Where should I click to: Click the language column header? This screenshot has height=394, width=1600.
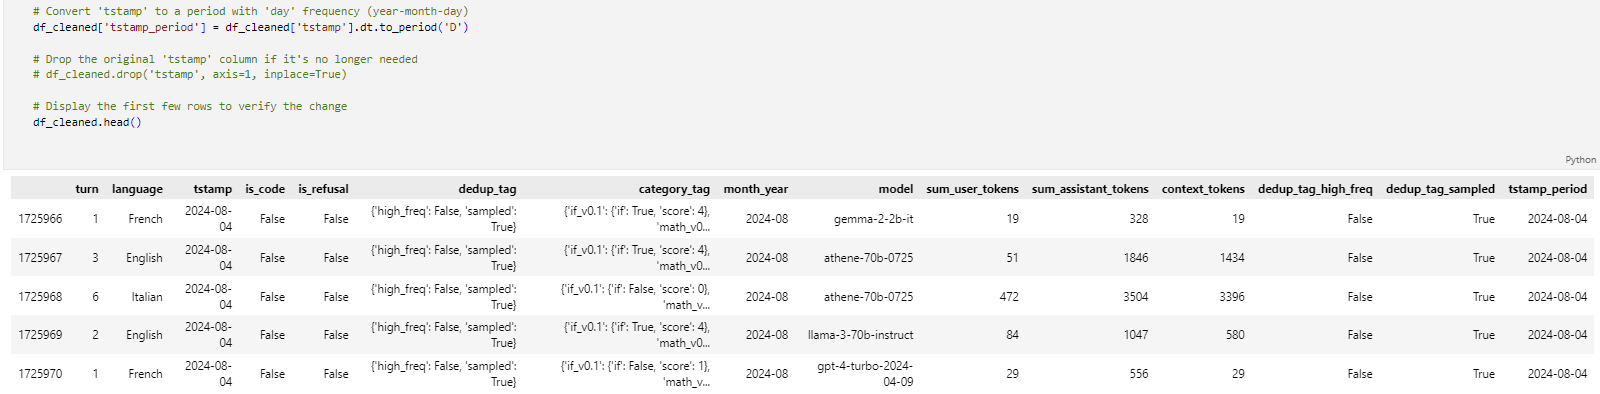click(x=137, y=189)
